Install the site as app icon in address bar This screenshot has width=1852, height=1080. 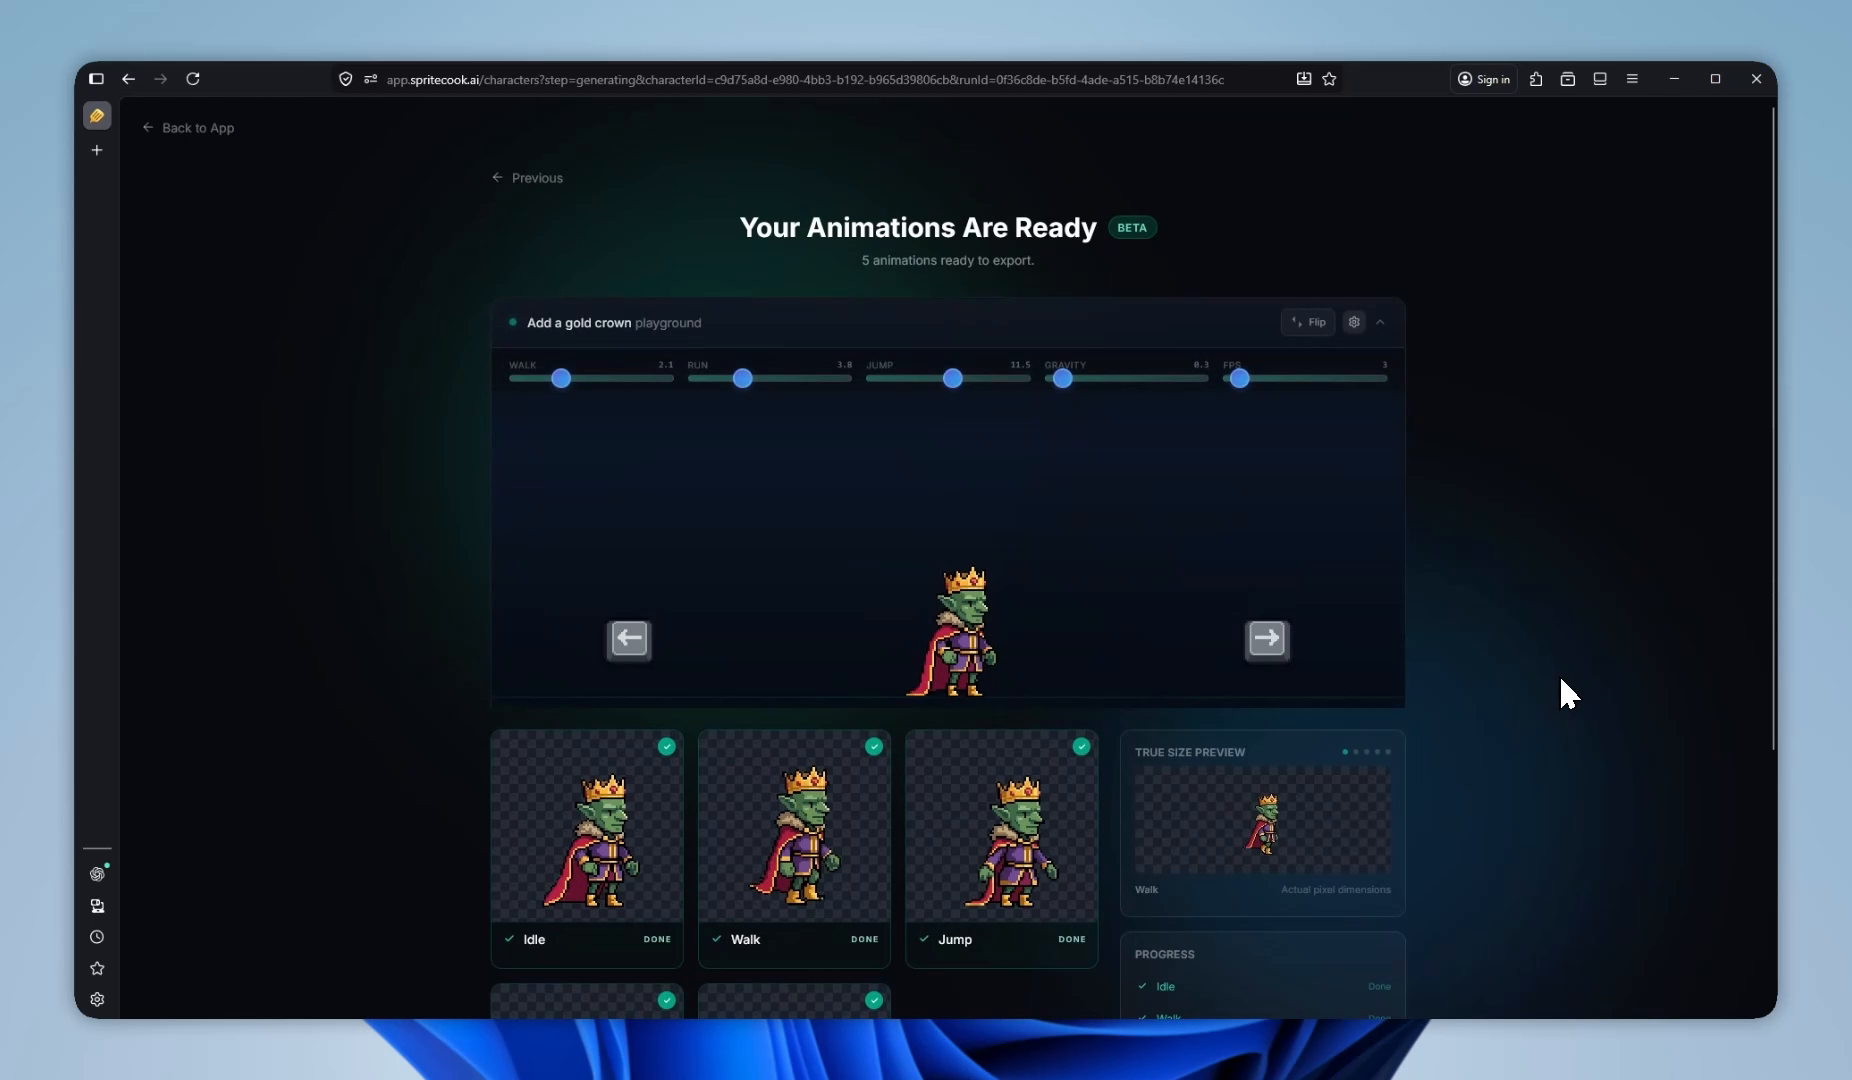1304,79
